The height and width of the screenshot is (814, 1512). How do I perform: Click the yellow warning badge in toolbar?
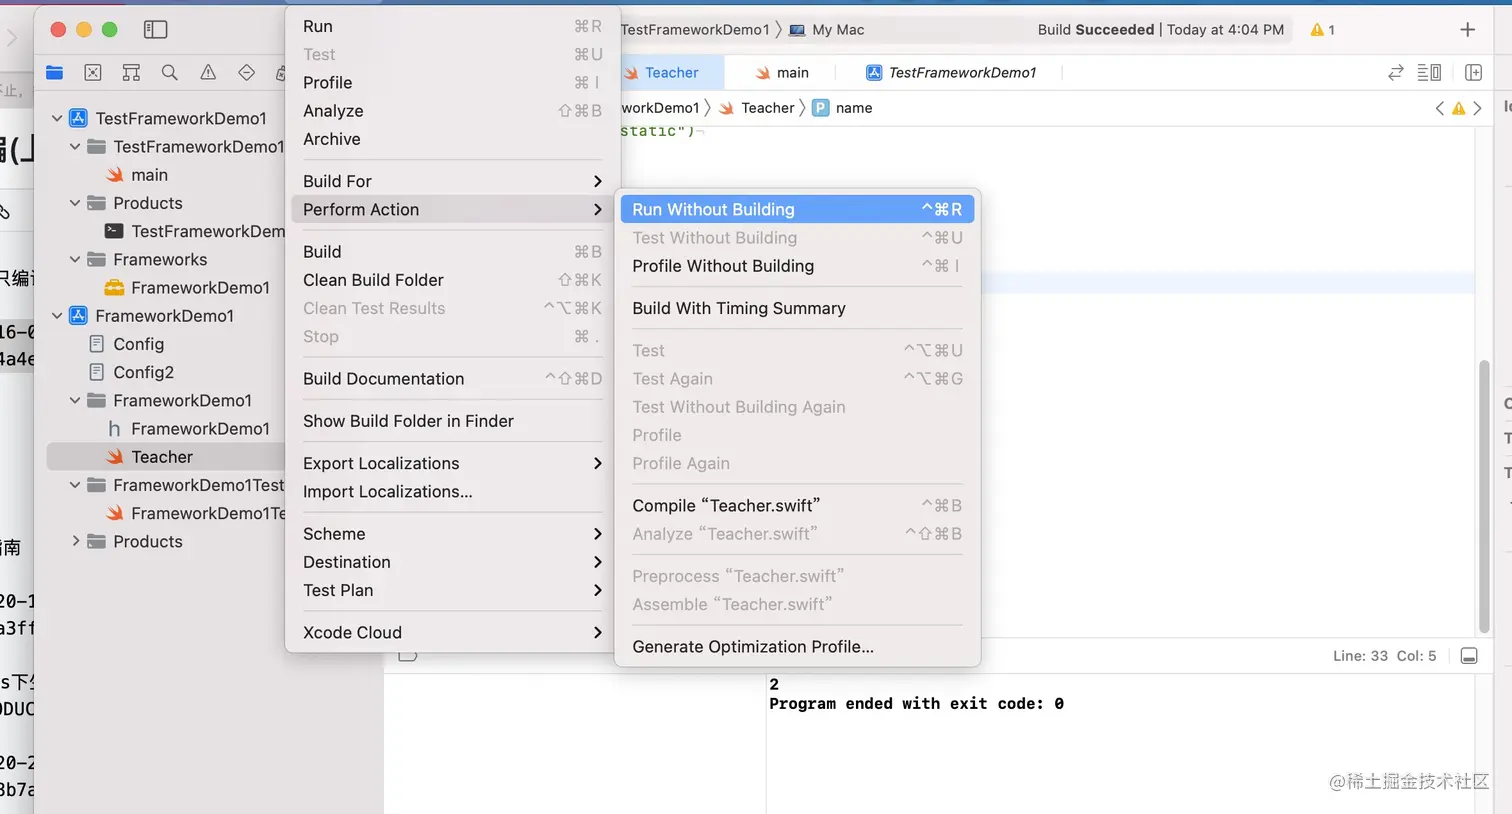coord(1323,30)
